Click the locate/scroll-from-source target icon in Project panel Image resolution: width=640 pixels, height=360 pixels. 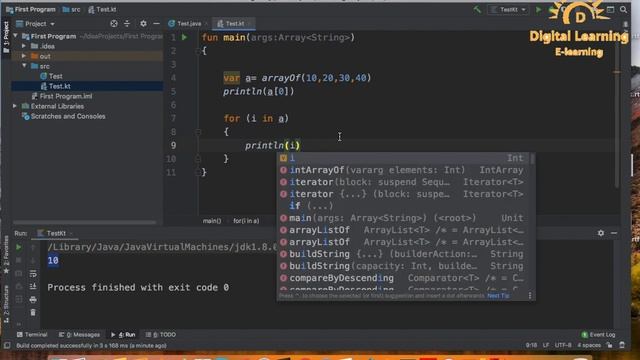coord(114,24)
